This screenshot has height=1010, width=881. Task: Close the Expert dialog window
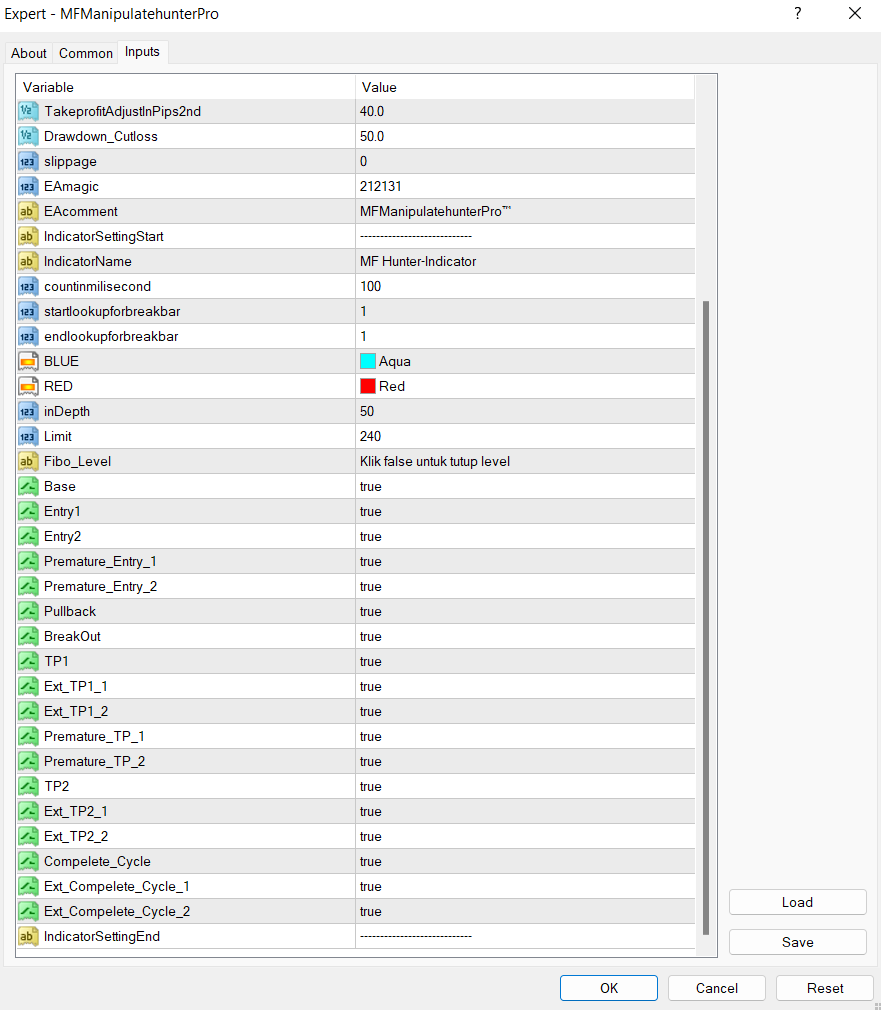(x=855, y=14)
